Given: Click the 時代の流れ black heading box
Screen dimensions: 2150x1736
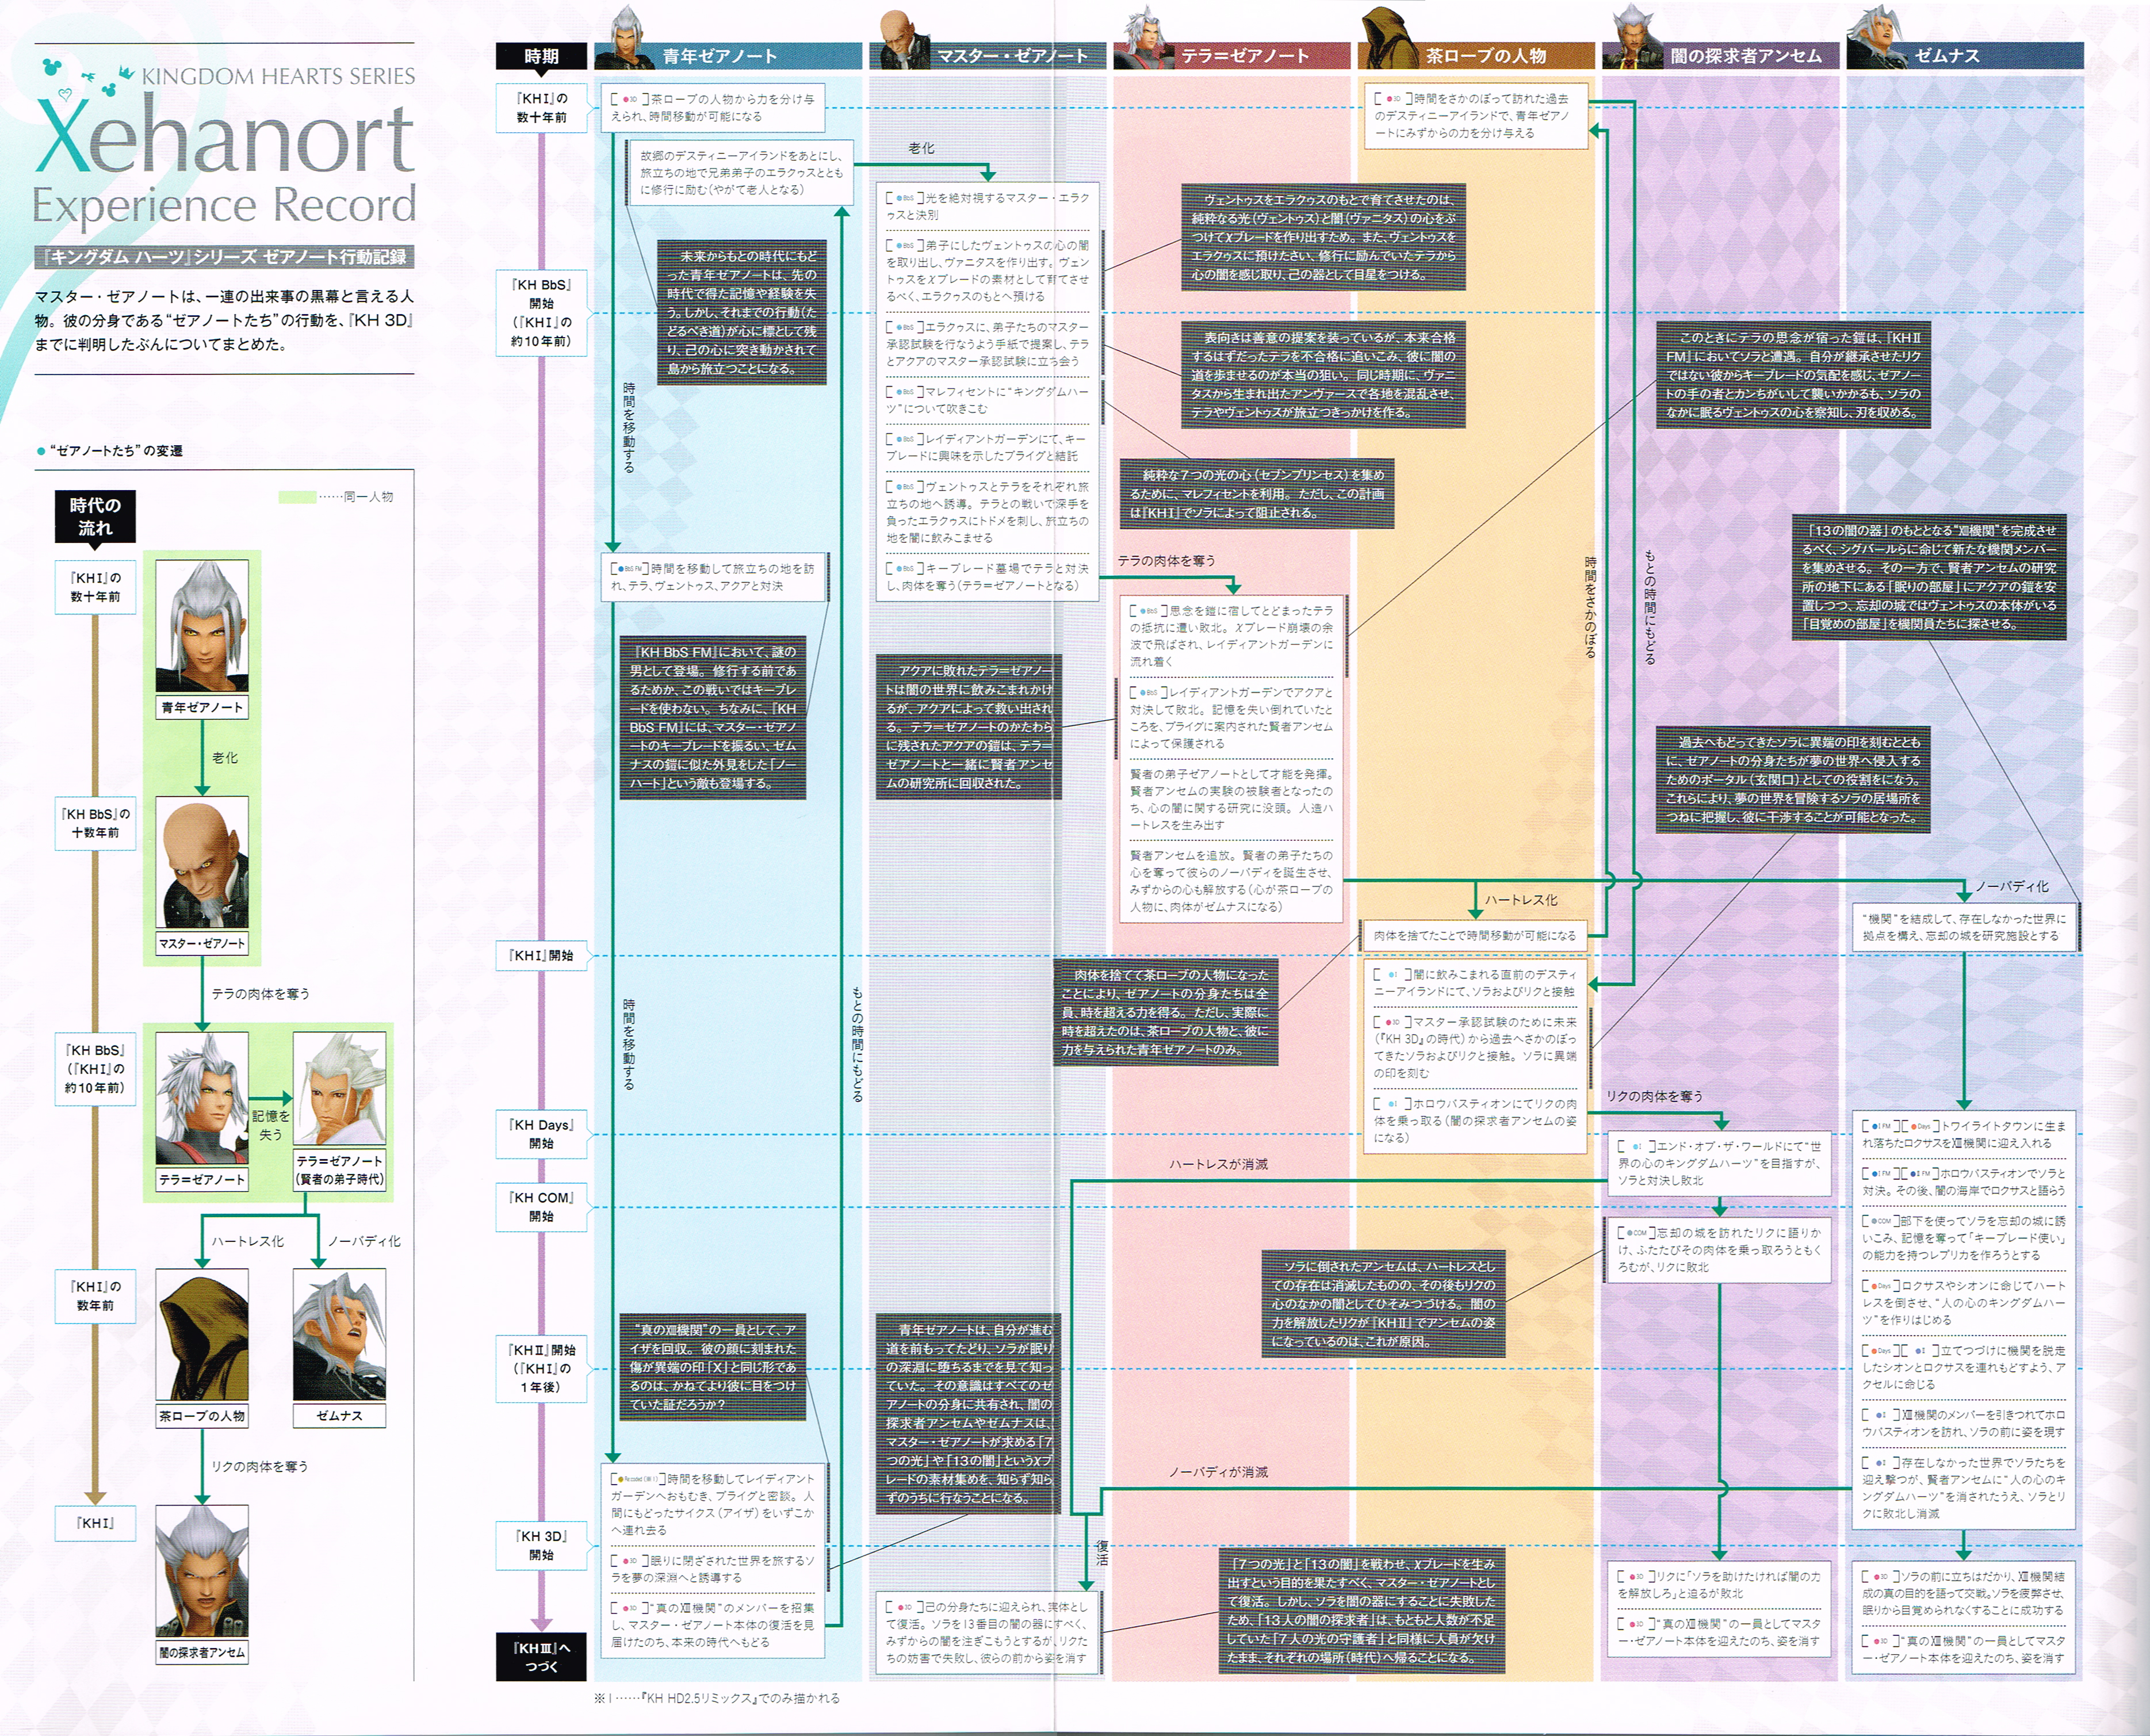Looking at the screenshot, I should click(x=95, y=517).
